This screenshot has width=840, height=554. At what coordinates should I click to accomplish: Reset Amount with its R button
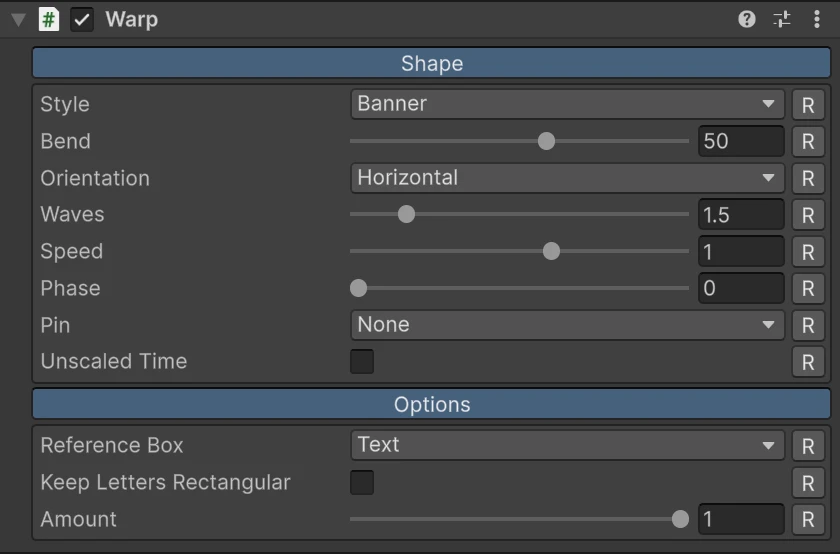click(x=808, y=519)
